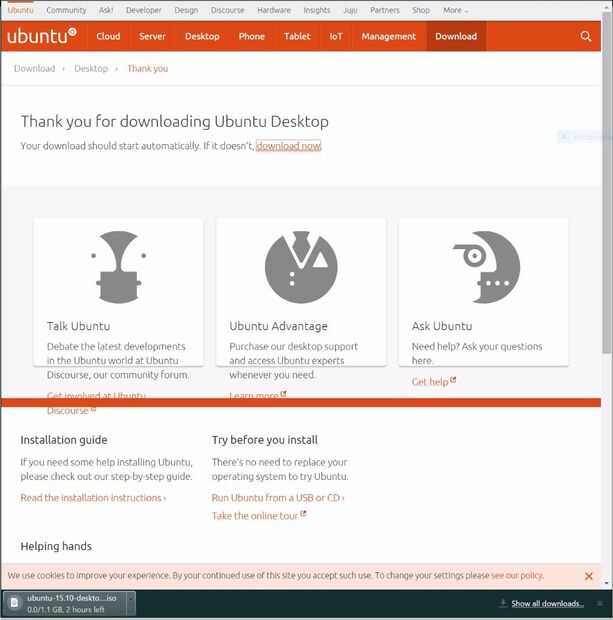The image size is (613, 620).
Task: Click Run Ubuntu from a USB or CD
Action: coord(278,498)
